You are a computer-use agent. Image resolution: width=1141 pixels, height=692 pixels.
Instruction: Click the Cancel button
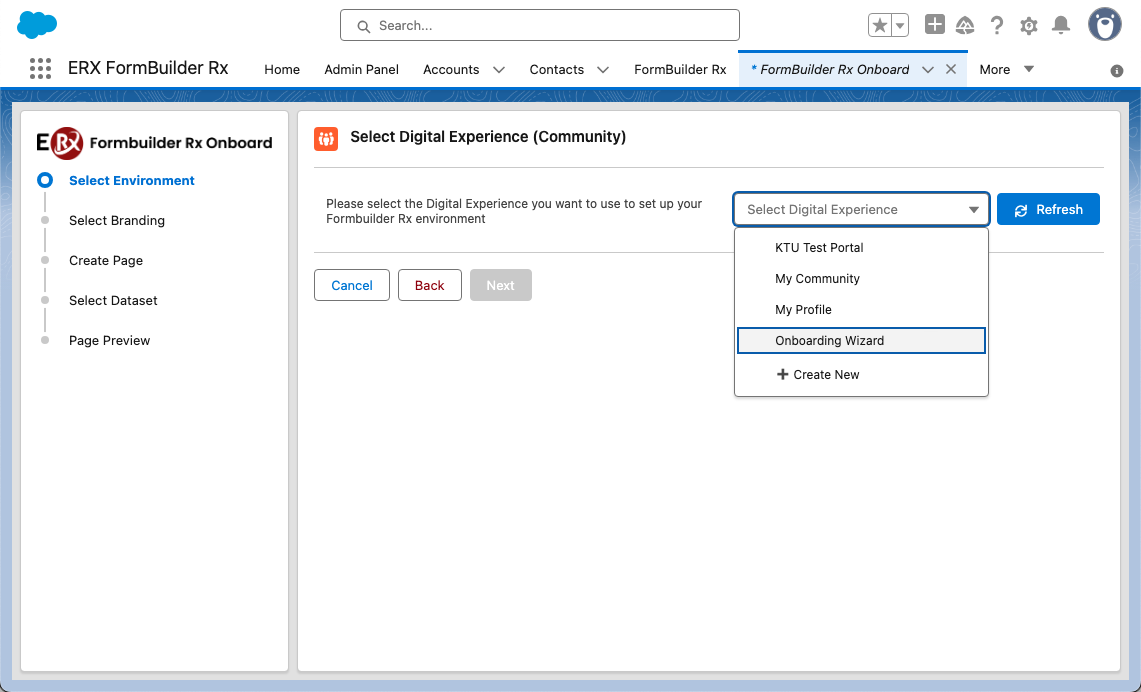[352, 285]
